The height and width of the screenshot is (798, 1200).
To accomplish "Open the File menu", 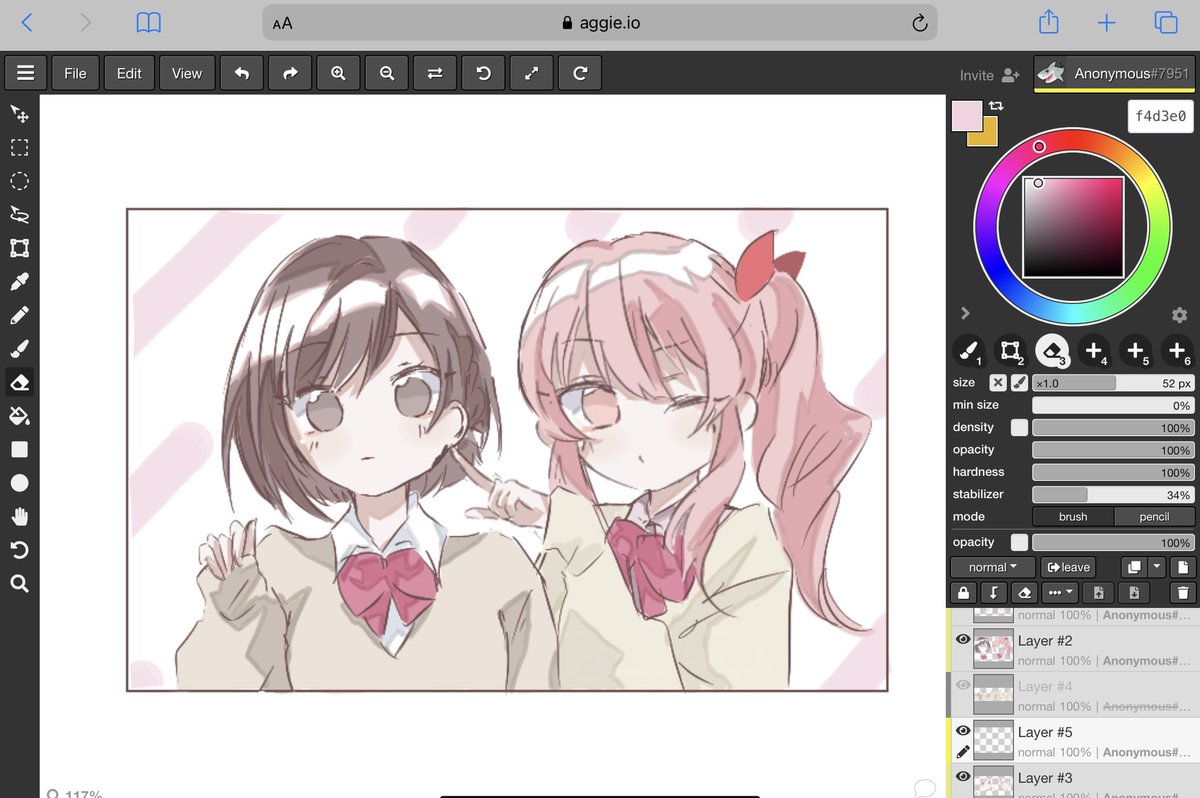I will tap(75, 73).
